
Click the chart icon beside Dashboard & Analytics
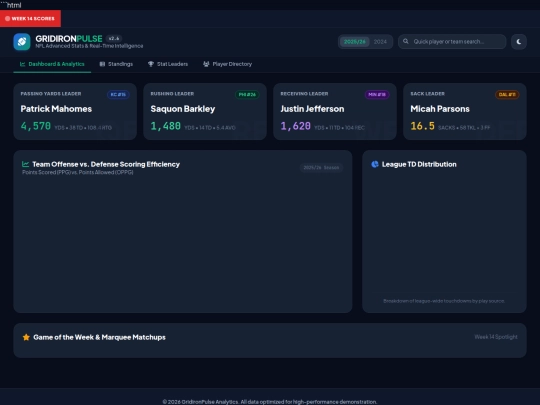pos(22,64)
